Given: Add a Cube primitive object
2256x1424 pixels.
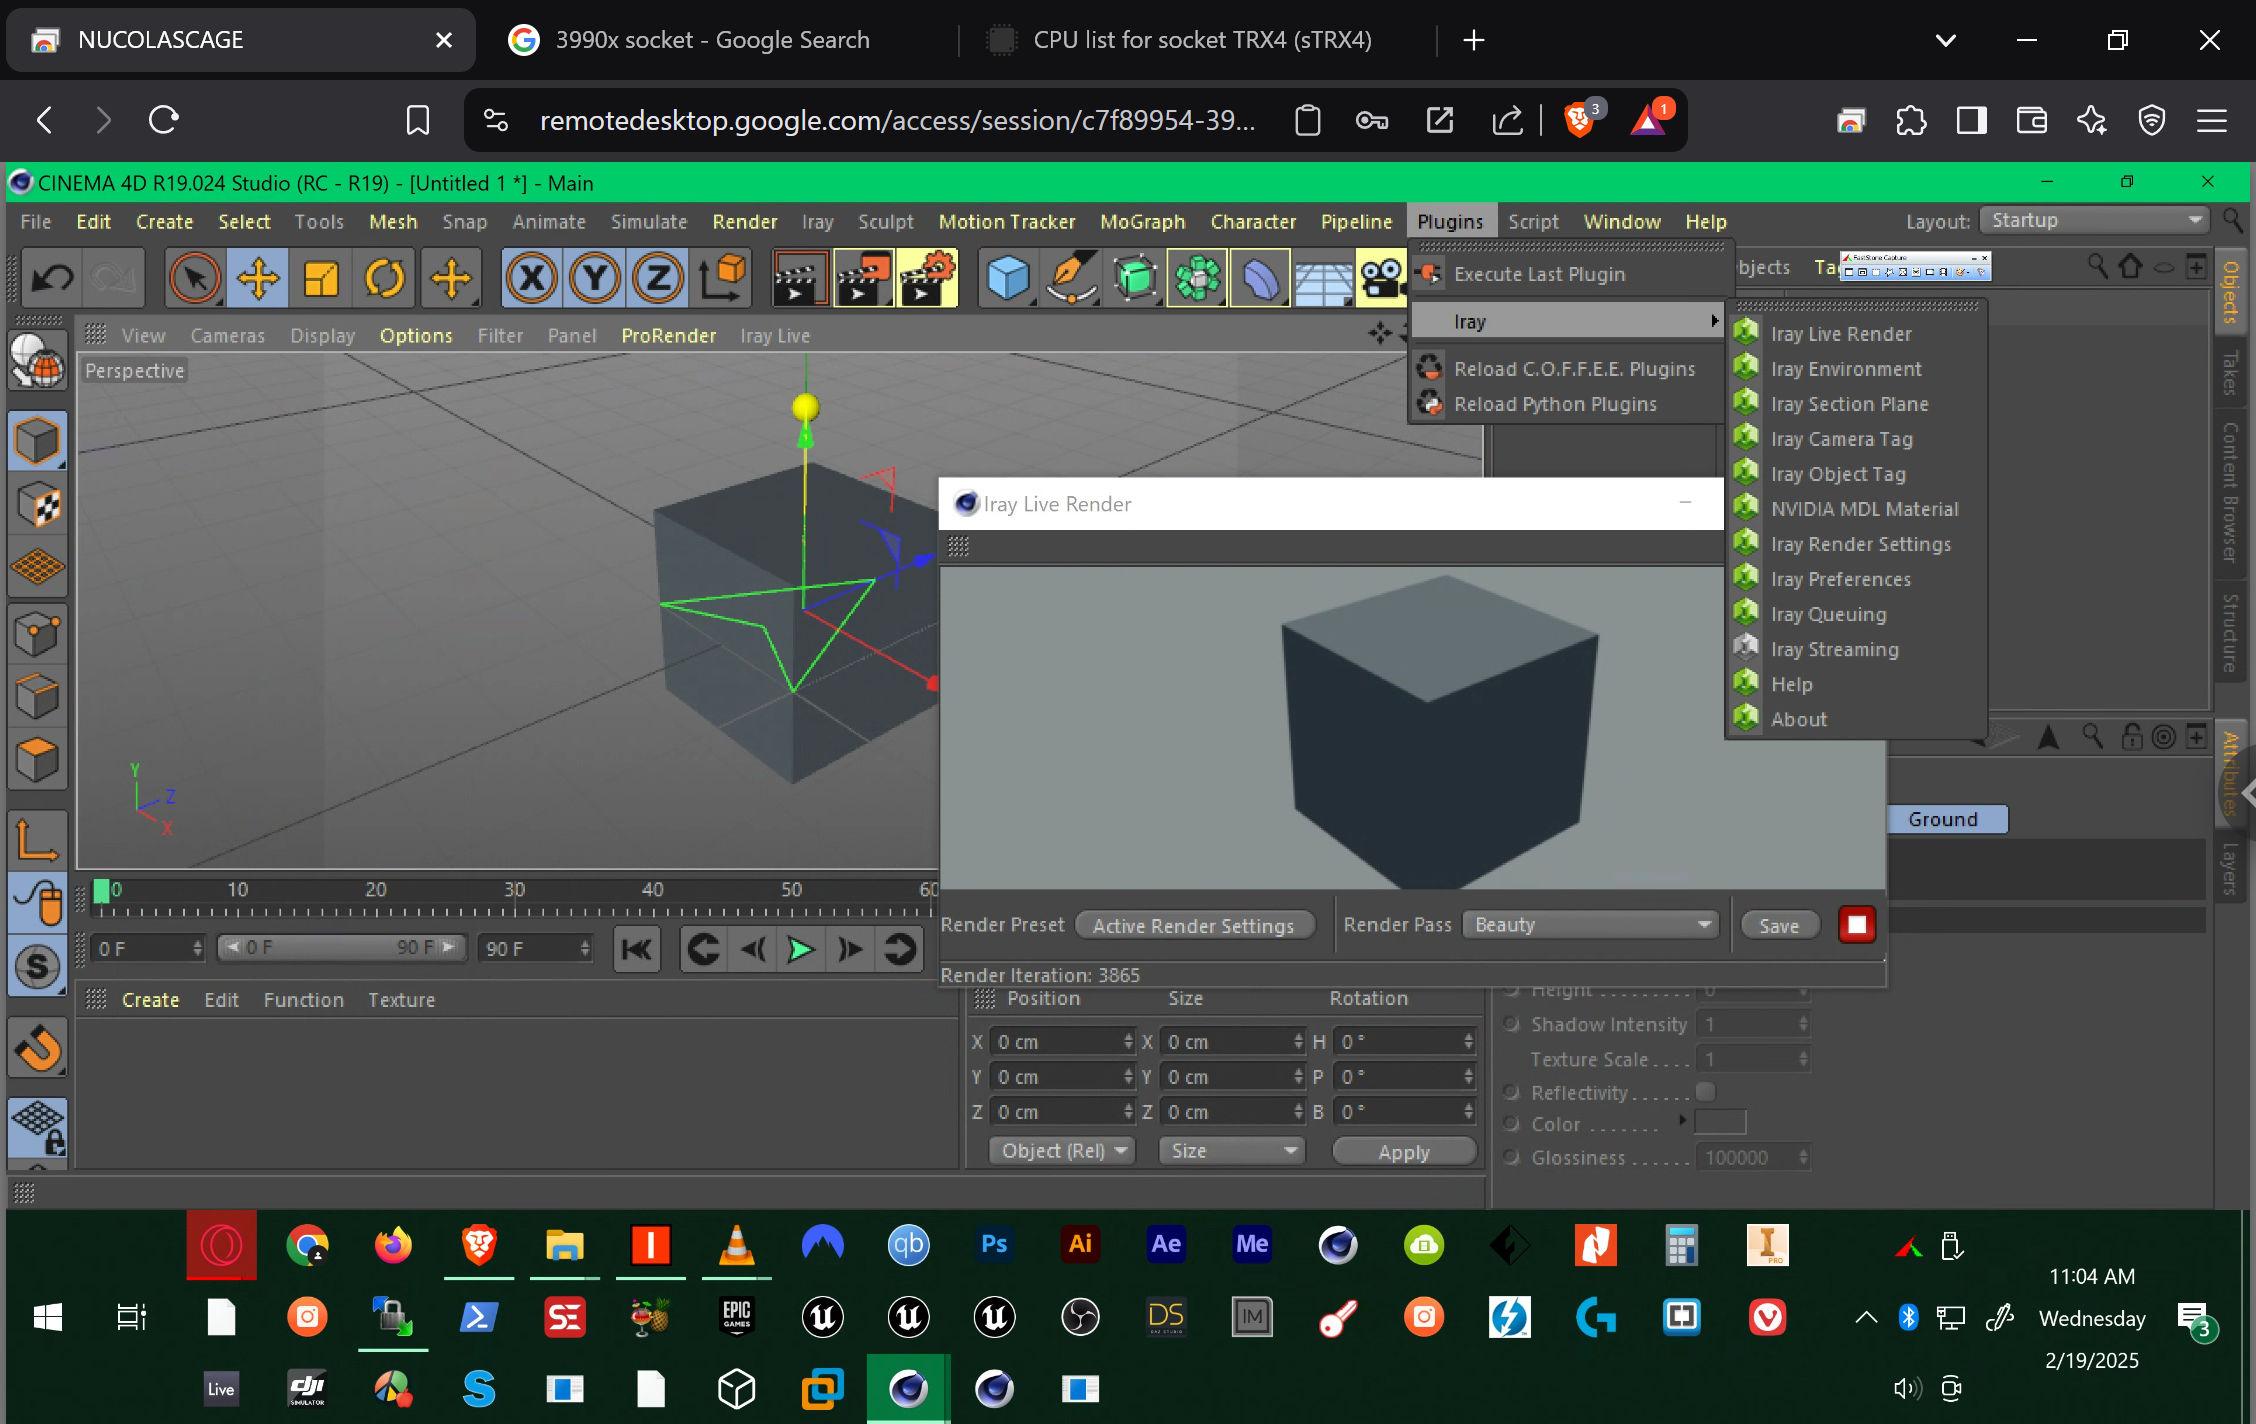Looking at the screenshot, I should tap(1008, 277).
